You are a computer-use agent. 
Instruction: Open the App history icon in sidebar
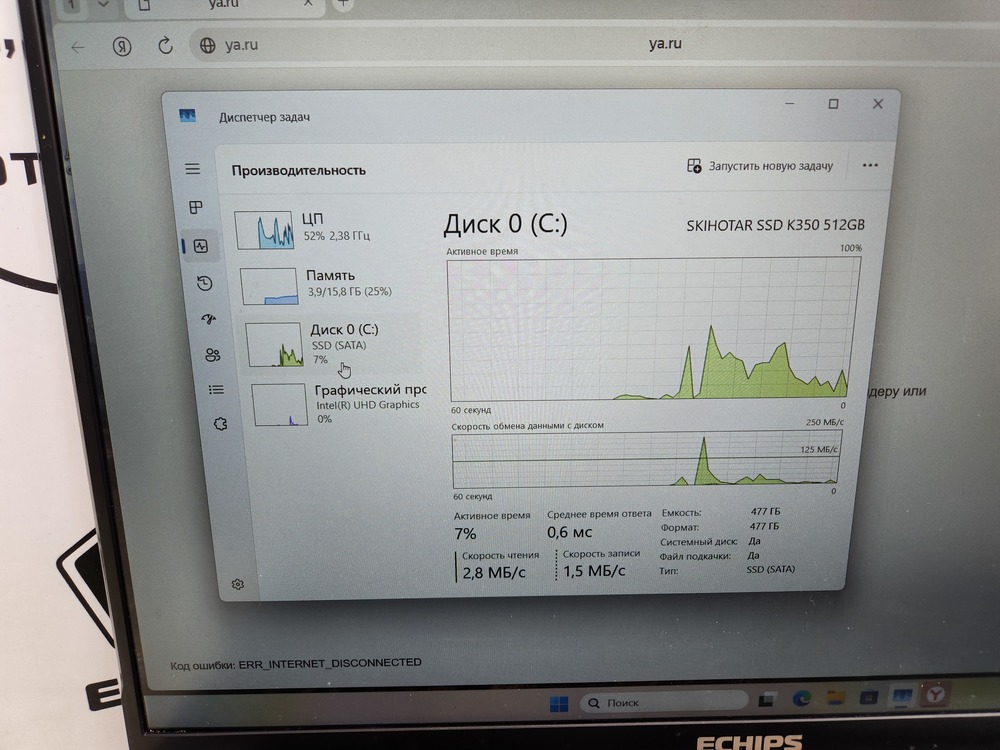pyautogui.click(x=204, y=284)
